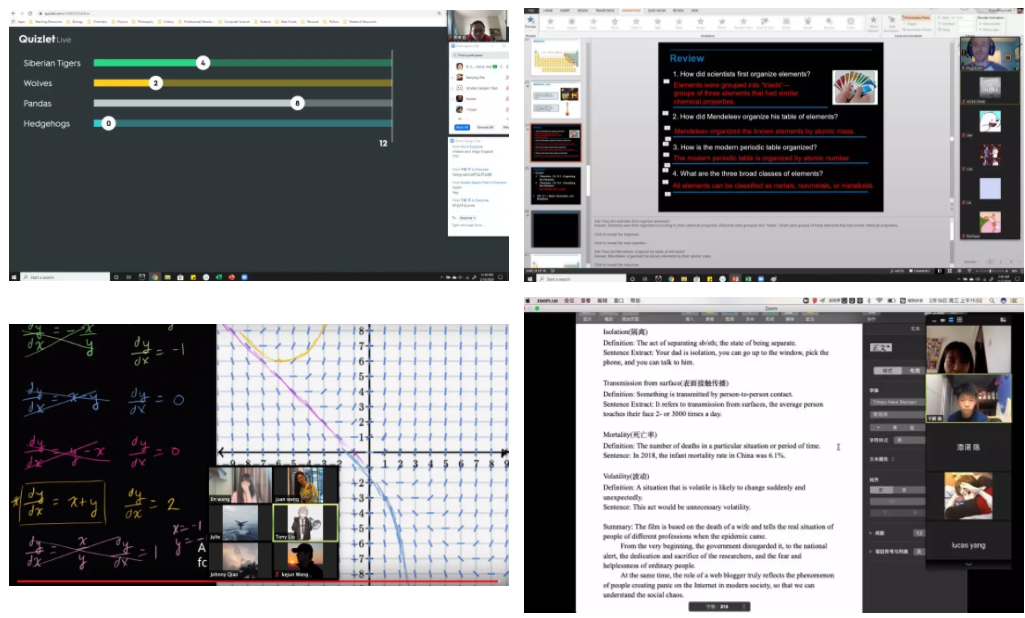Click the Preview animations button in PowerPoint
Viewport: 1025px width, 618px height.
(531, 23)
